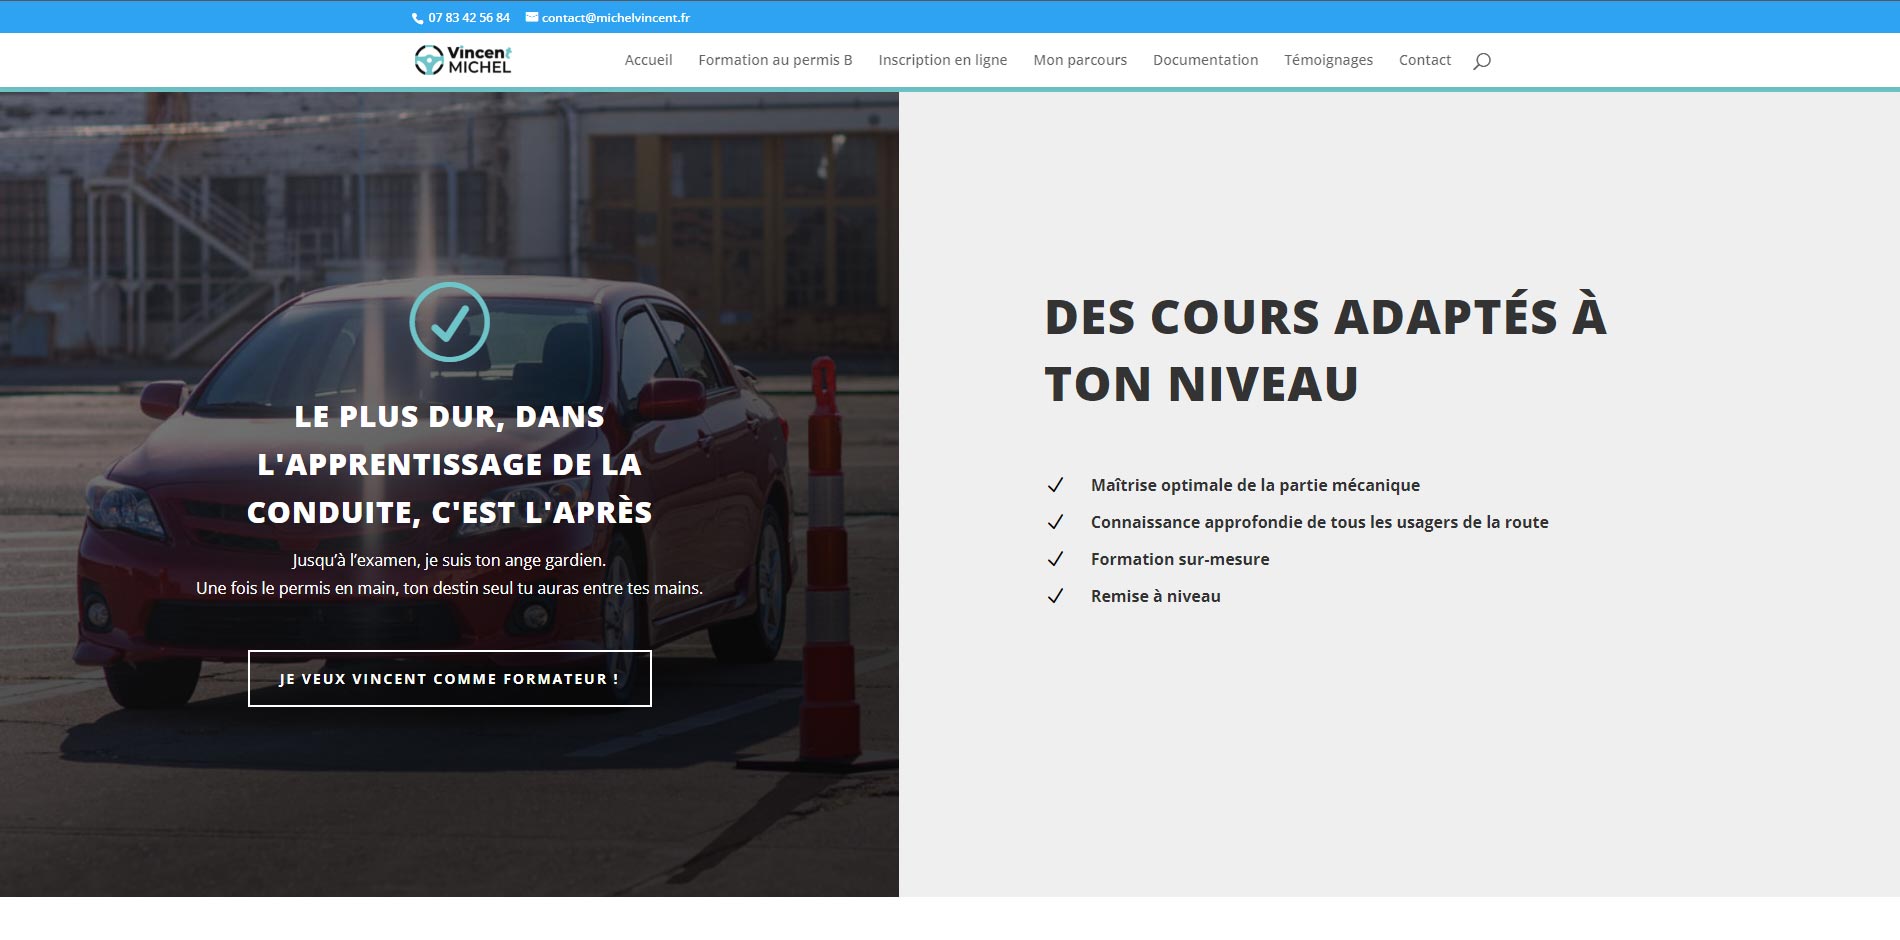Go to the Accueil menu item
1900x940 pixels.
tap(648, 60)
